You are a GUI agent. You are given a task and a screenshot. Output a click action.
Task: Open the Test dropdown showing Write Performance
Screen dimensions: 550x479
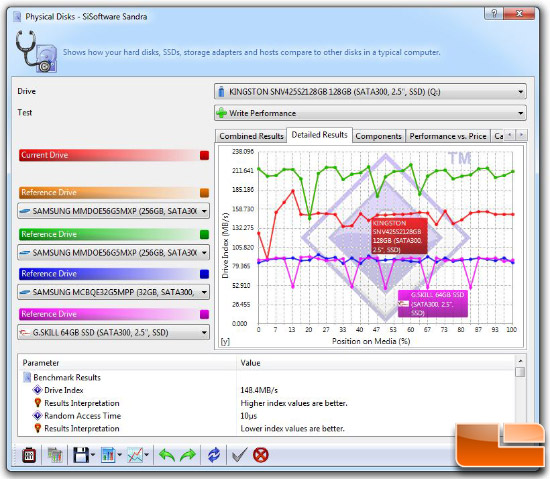point(370,113)
